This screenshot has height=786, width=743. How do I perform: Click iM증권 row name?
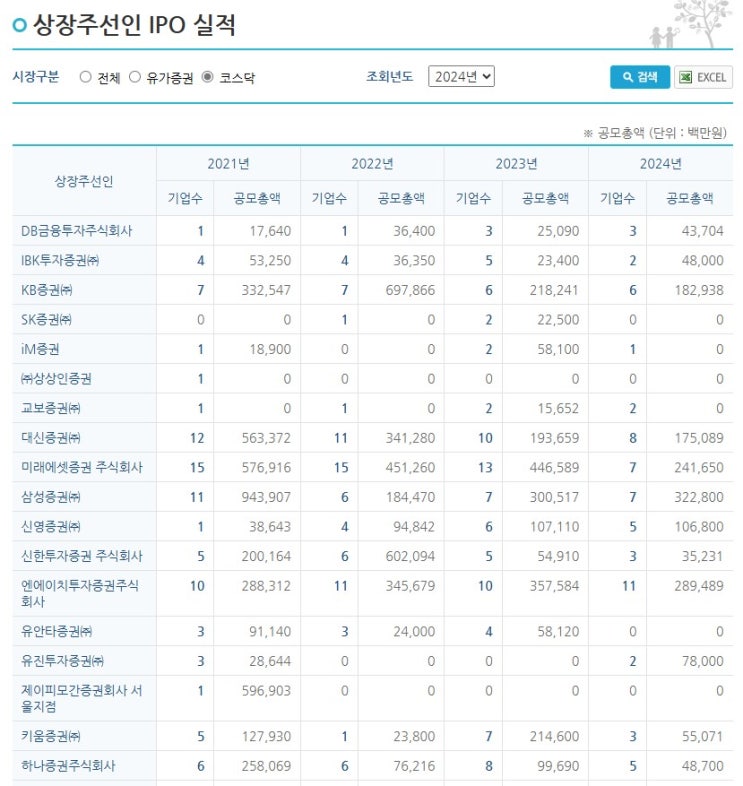tap(40, 349)
